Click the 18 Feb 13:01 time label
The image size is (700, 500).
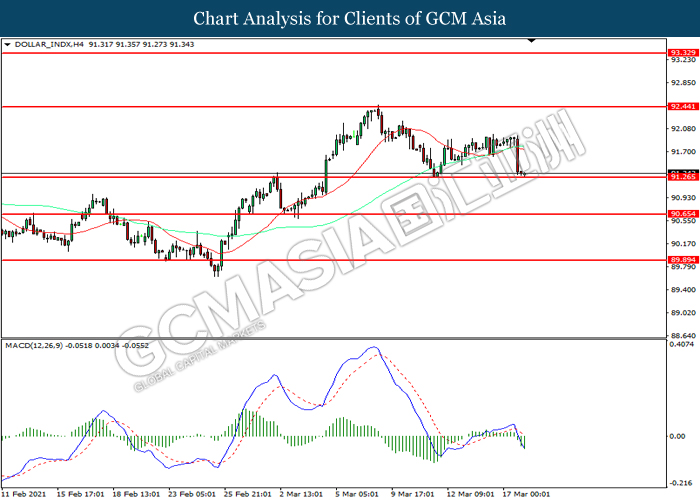point(136,494)
